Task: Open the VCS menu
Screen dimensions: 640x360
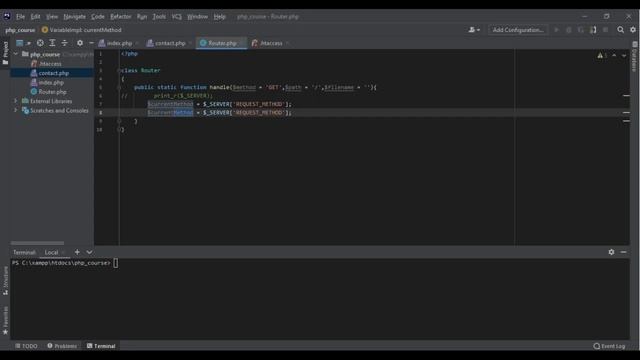Action: pyautogui.click(x=176, y=17)
